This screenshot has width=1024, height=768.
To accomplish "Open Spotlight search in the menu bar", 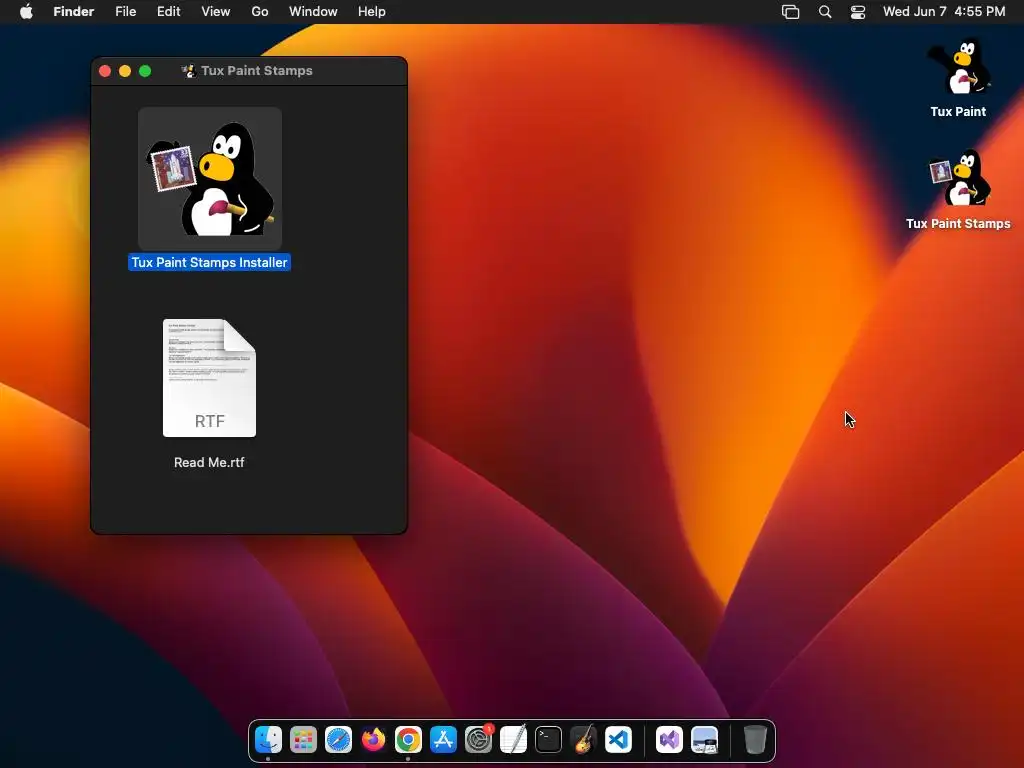I will [x=825, y=12].
